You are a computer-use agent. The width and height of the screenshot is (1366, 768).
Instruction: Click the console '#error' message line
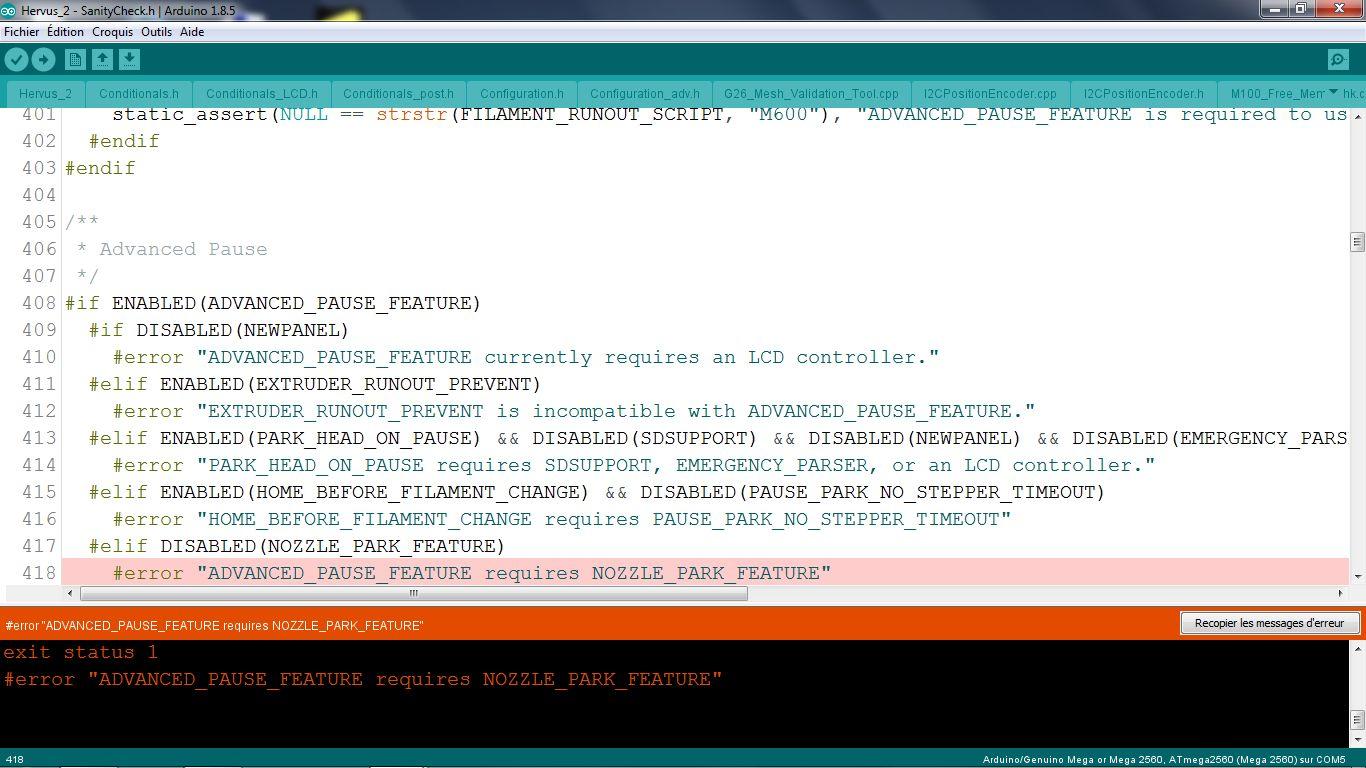pos(363,679)
